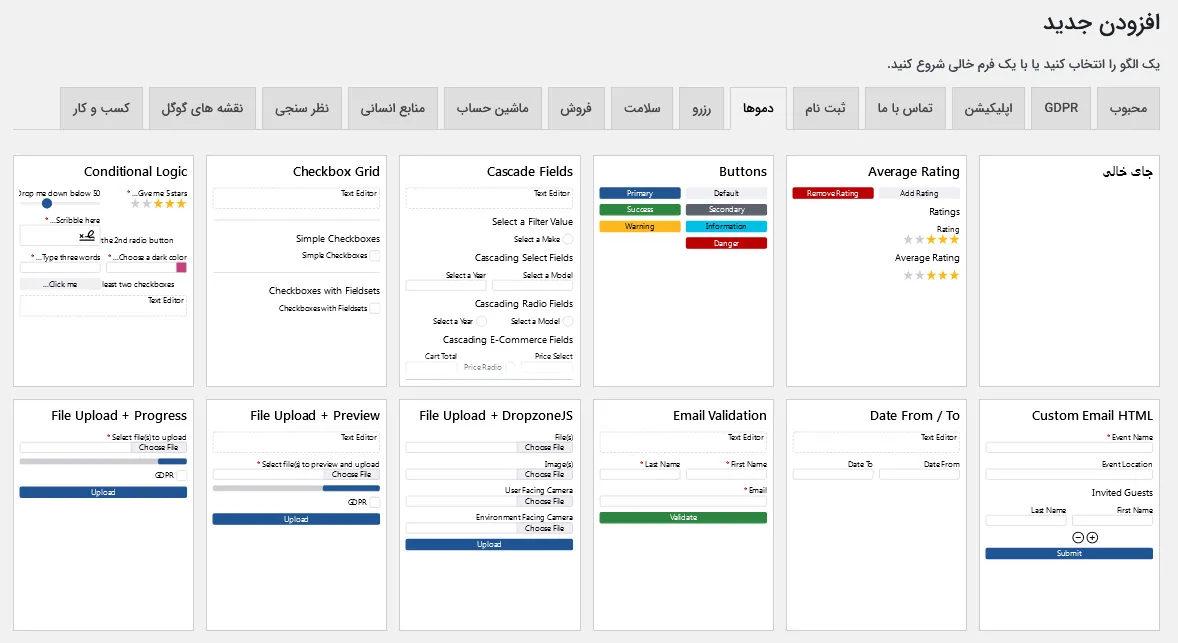The width and height of the screenshot is (1178, 643).
Task: Click the Give me 5 stars rating
Action: 159,204
